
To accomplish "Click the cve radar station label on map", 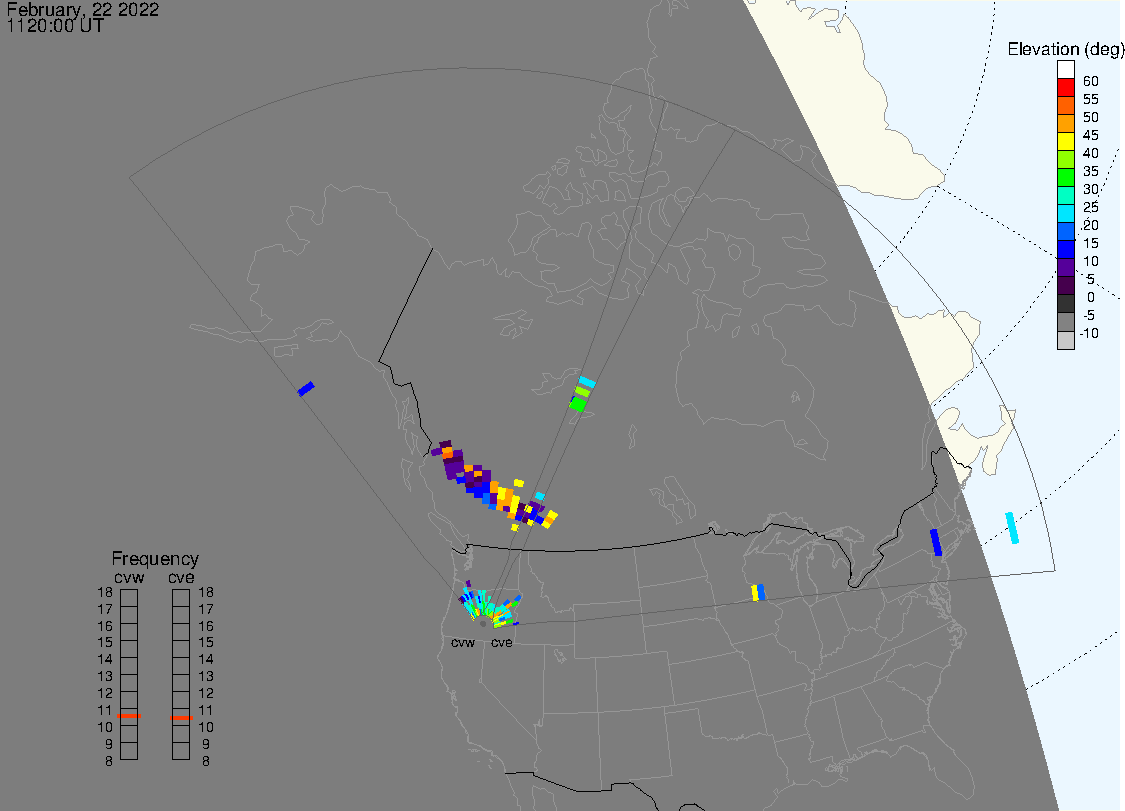I will click(502, 642).
